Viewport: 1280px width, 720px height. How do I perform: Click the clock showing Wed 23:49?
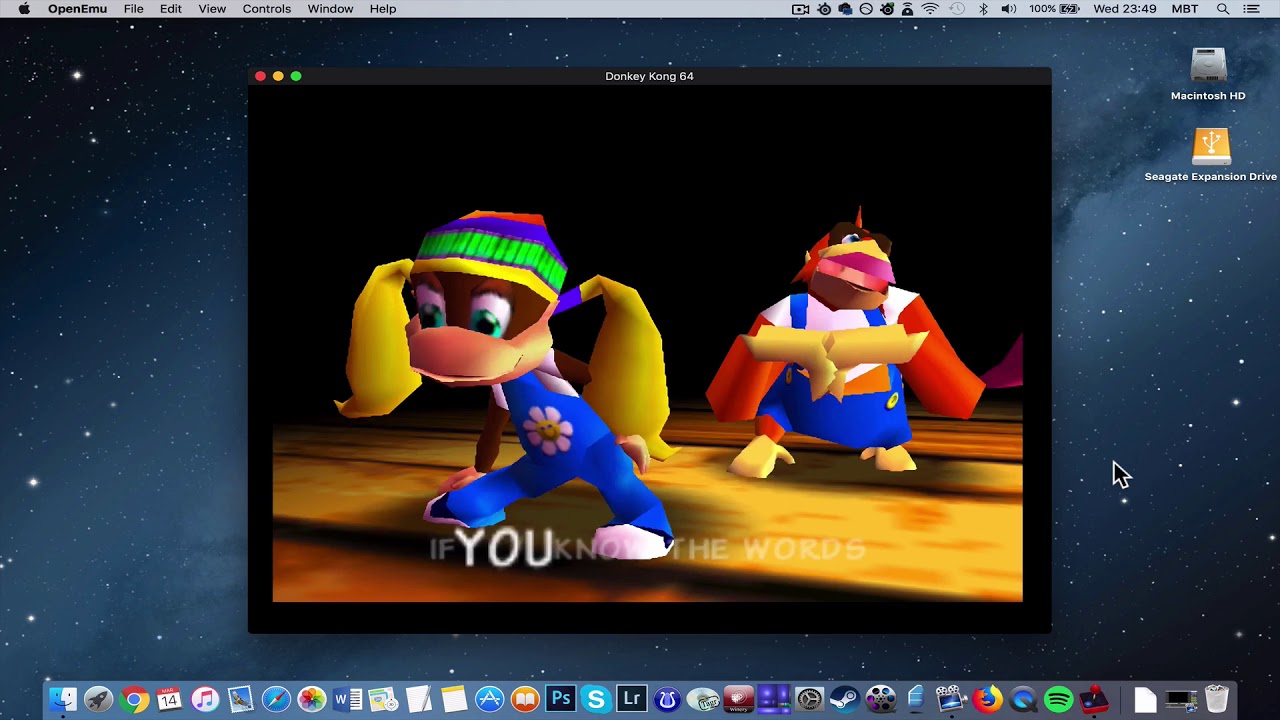[1125, 9]
